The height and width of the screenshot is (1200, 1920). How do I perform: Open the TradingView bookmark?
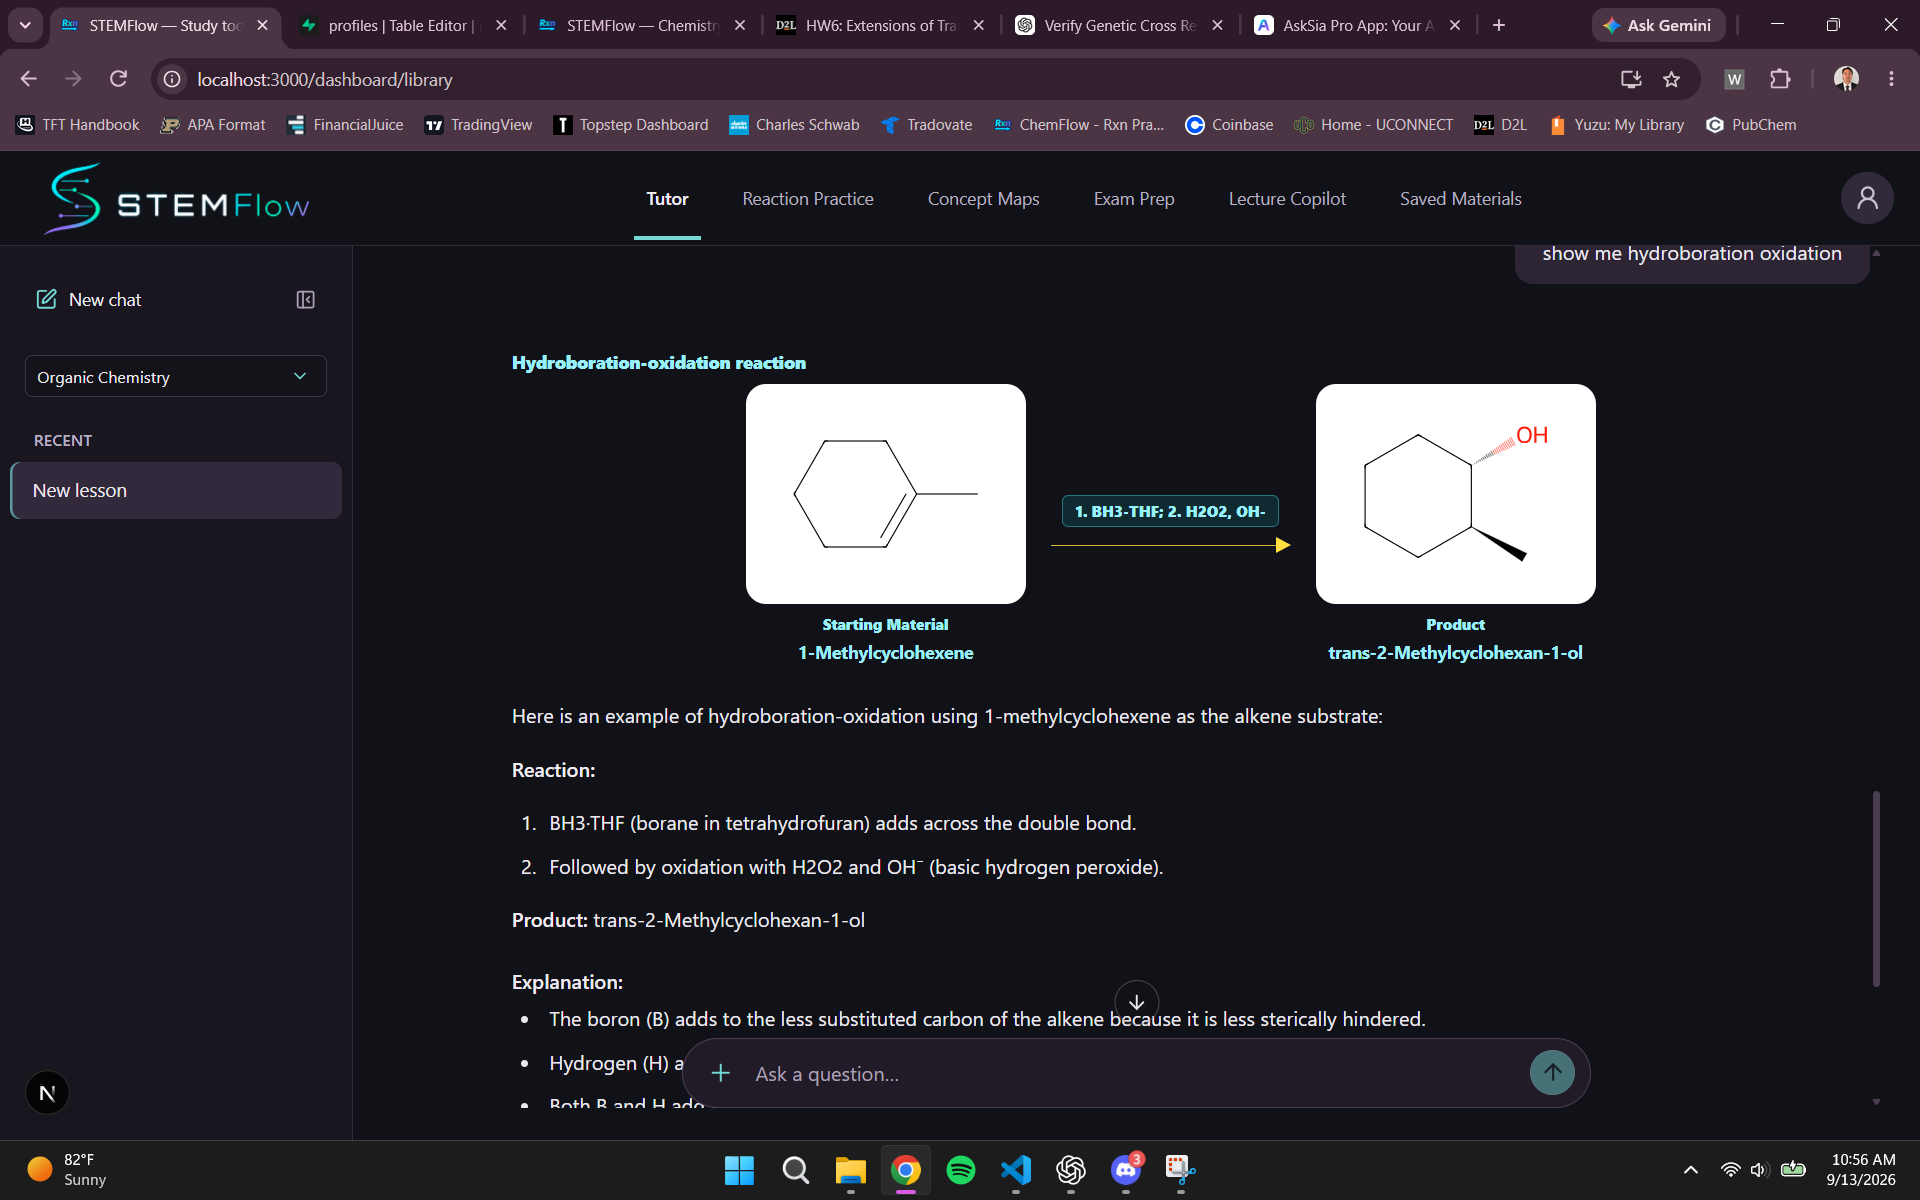tap(479, 125)
